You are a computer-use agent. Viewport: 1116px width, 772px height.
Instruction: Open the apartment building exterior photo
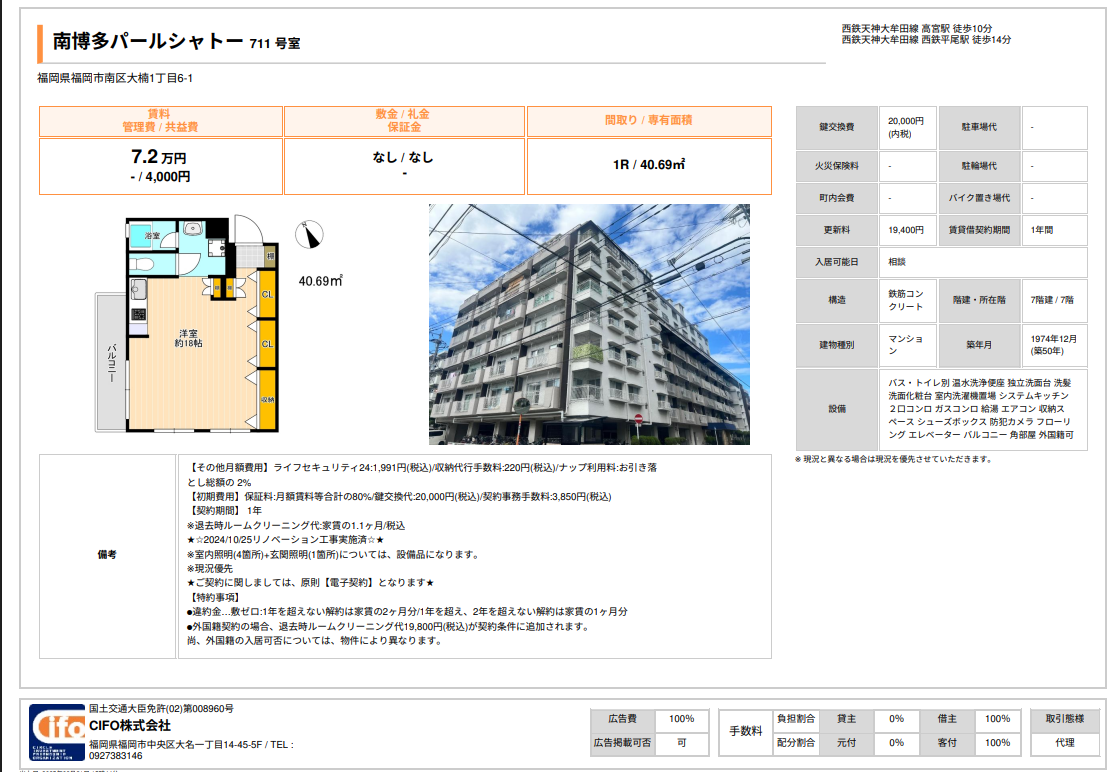pos(589,324)
